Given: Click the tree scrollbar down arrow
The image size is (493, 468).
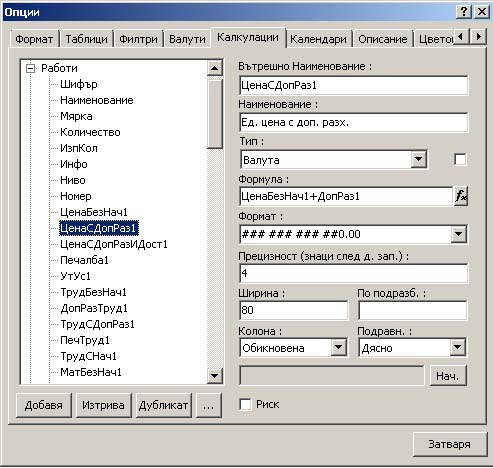Looking at the screenshot, I should 214,376.
